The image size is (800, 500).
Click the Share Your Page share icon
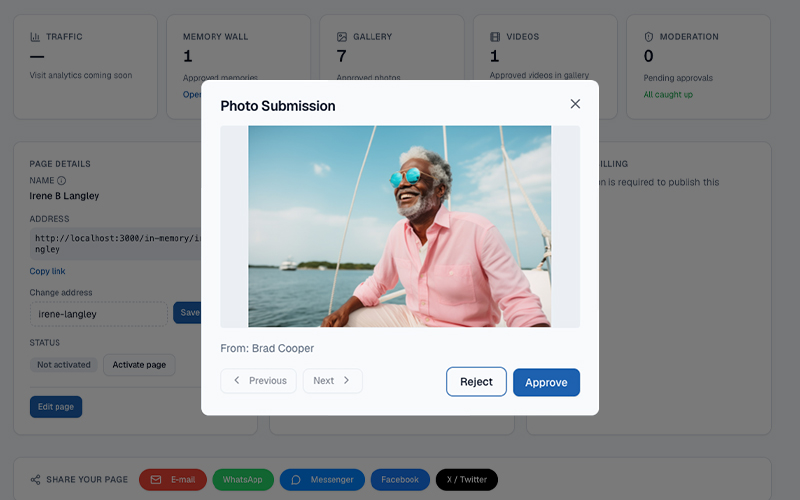[35, 480]
